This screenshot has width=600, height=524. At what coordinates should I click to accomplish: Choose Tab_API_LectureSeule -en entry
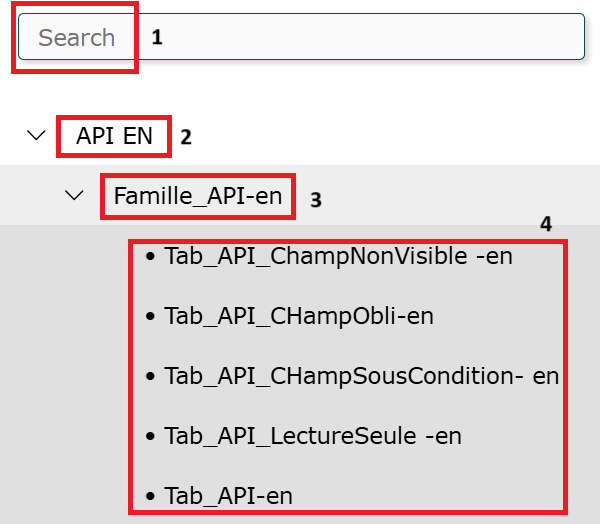pos(313,436)
